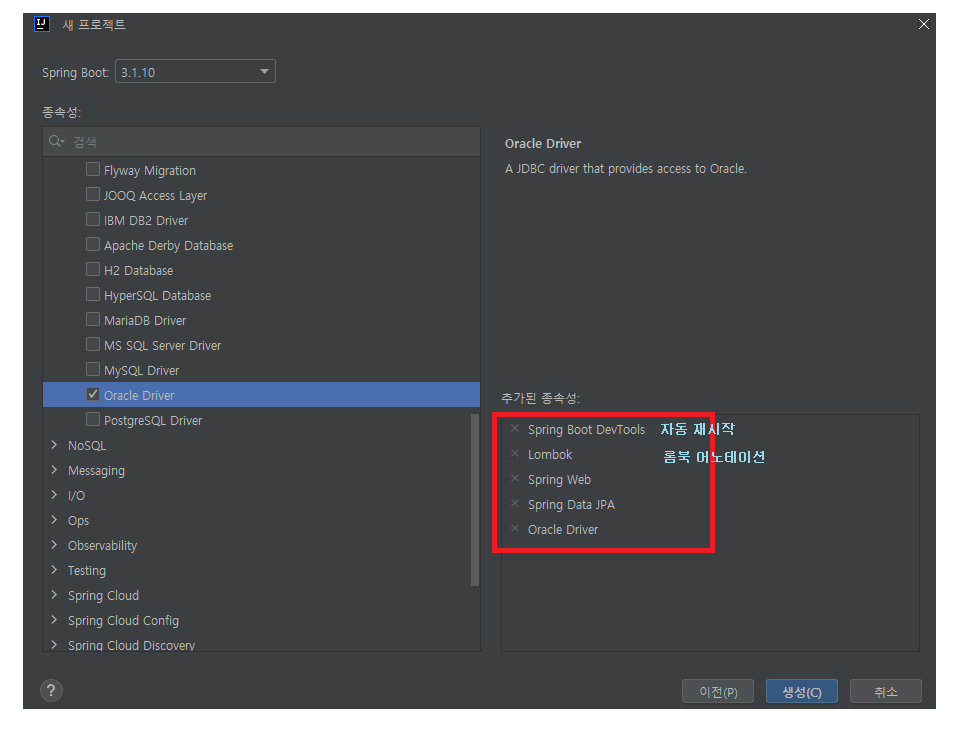
Task: Close the 새 프로젝트 dialog
Action: pos(924,24)
